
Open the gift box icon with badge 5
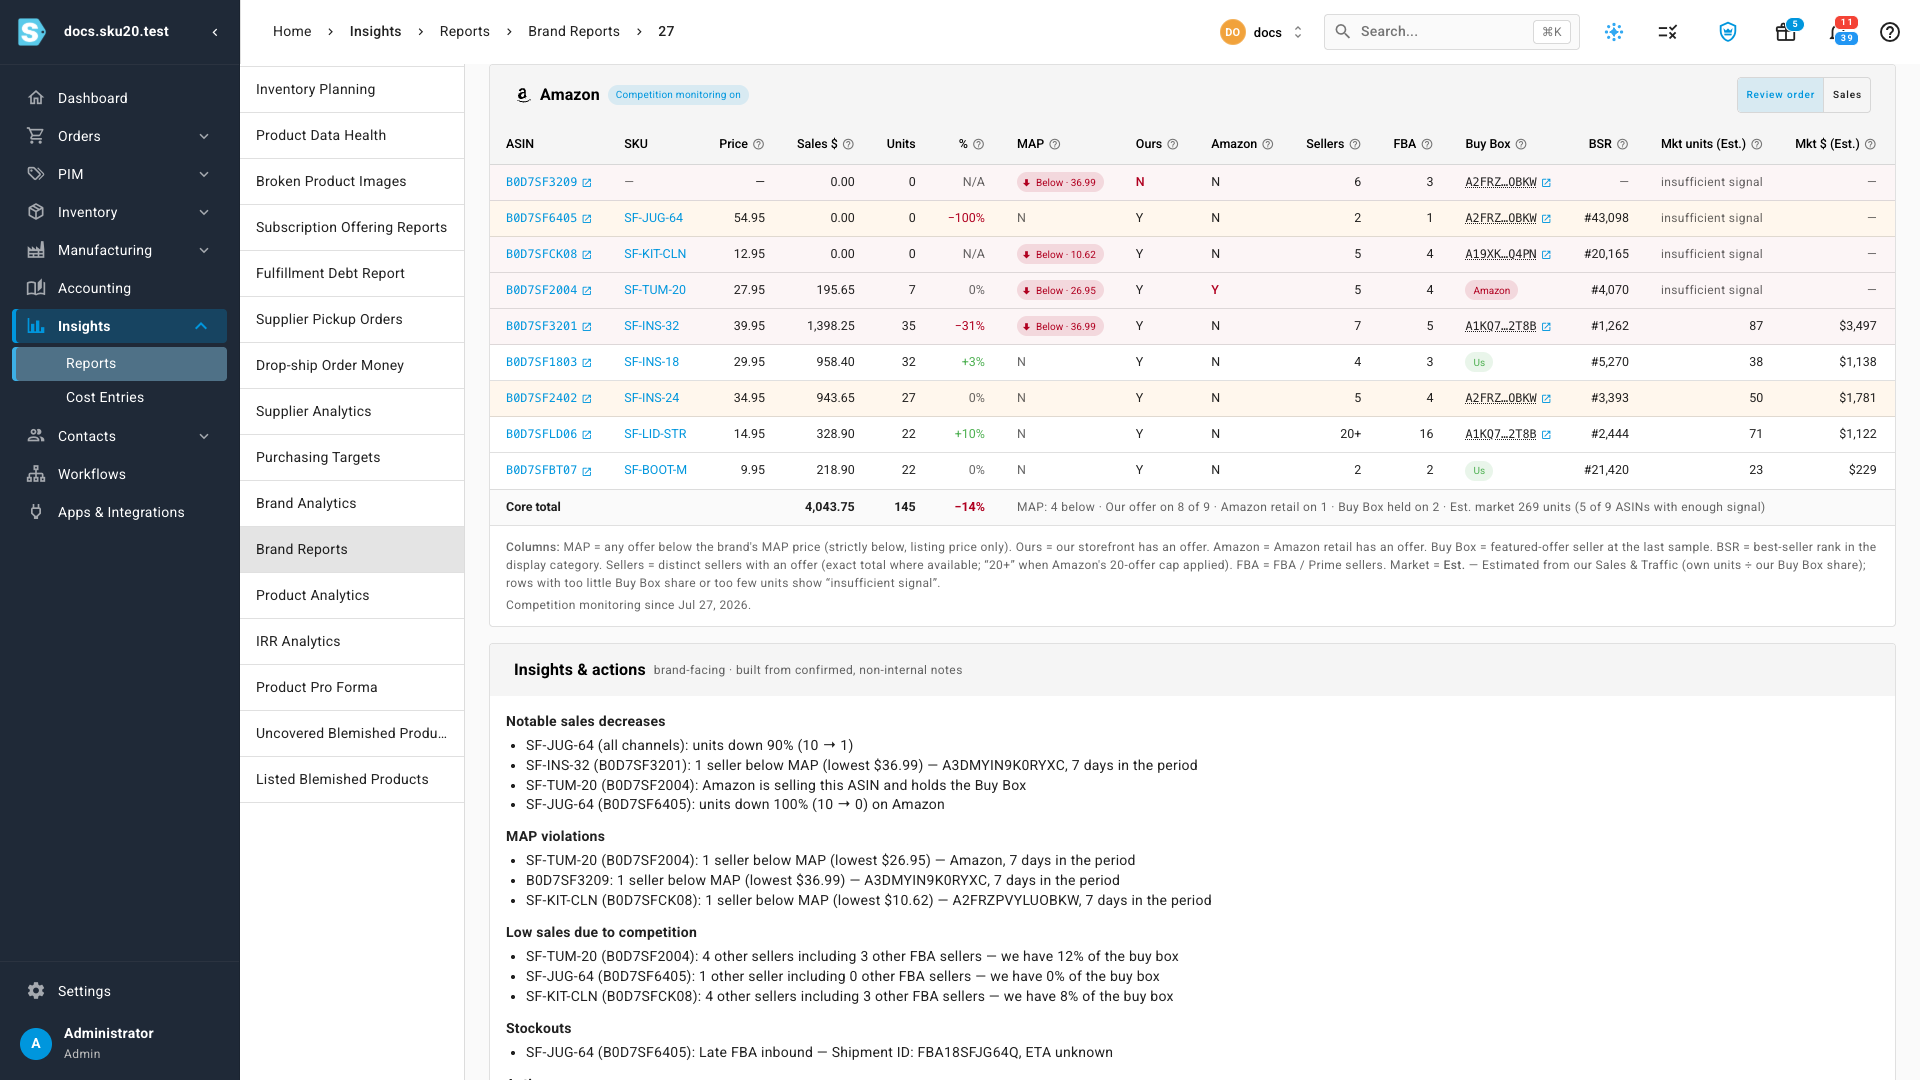(x=1785, y=32)
